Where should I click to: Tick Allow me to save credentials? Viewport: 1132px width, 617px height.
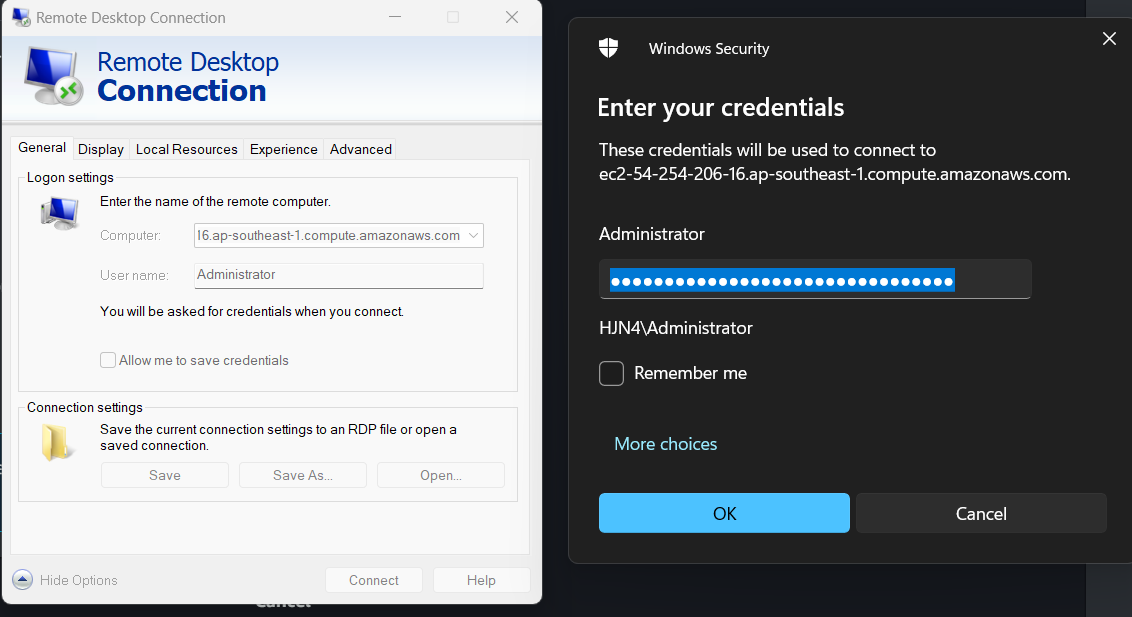click(x=108, y=360)
